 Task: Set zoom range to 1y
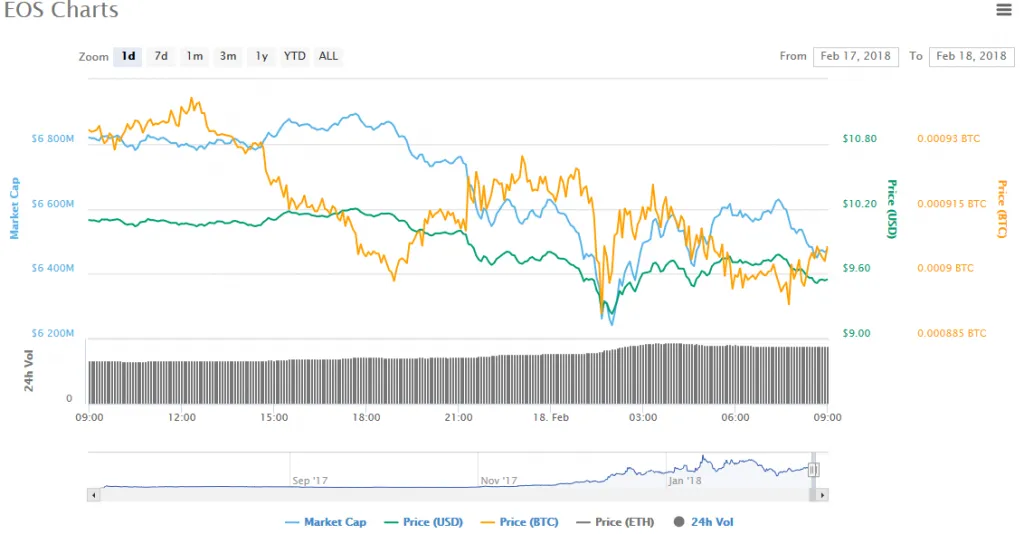click(x=261, y=57)
